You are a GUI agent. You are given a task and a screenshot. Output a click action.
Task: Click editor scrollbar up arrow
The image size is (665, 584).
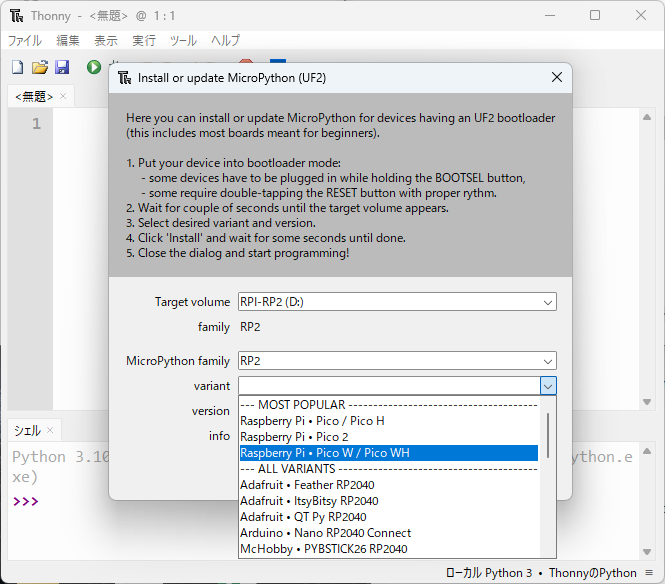(647, 117)
